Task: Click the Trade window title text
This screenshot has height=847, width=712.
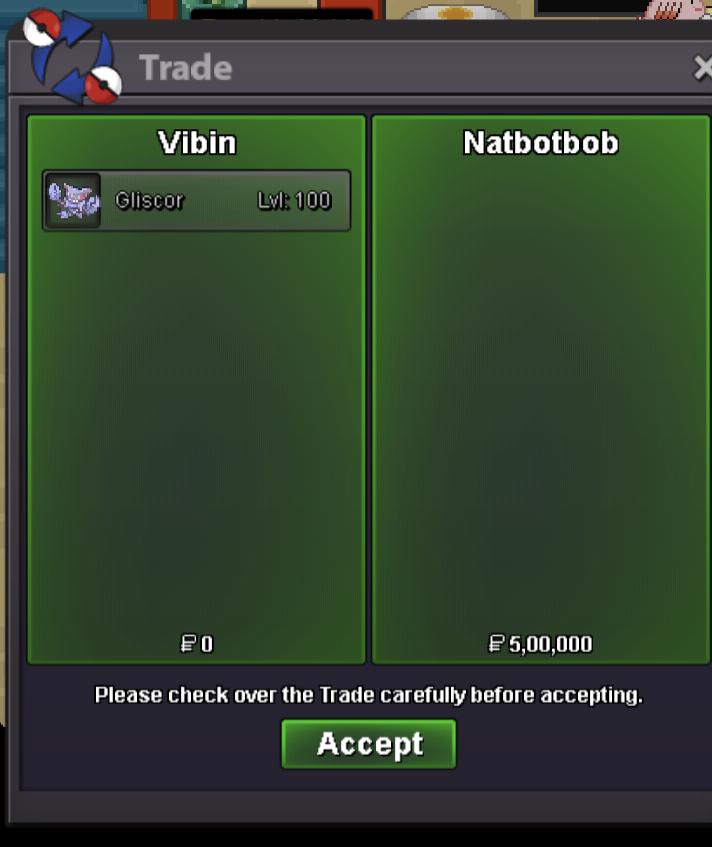Action: point(185,68)
